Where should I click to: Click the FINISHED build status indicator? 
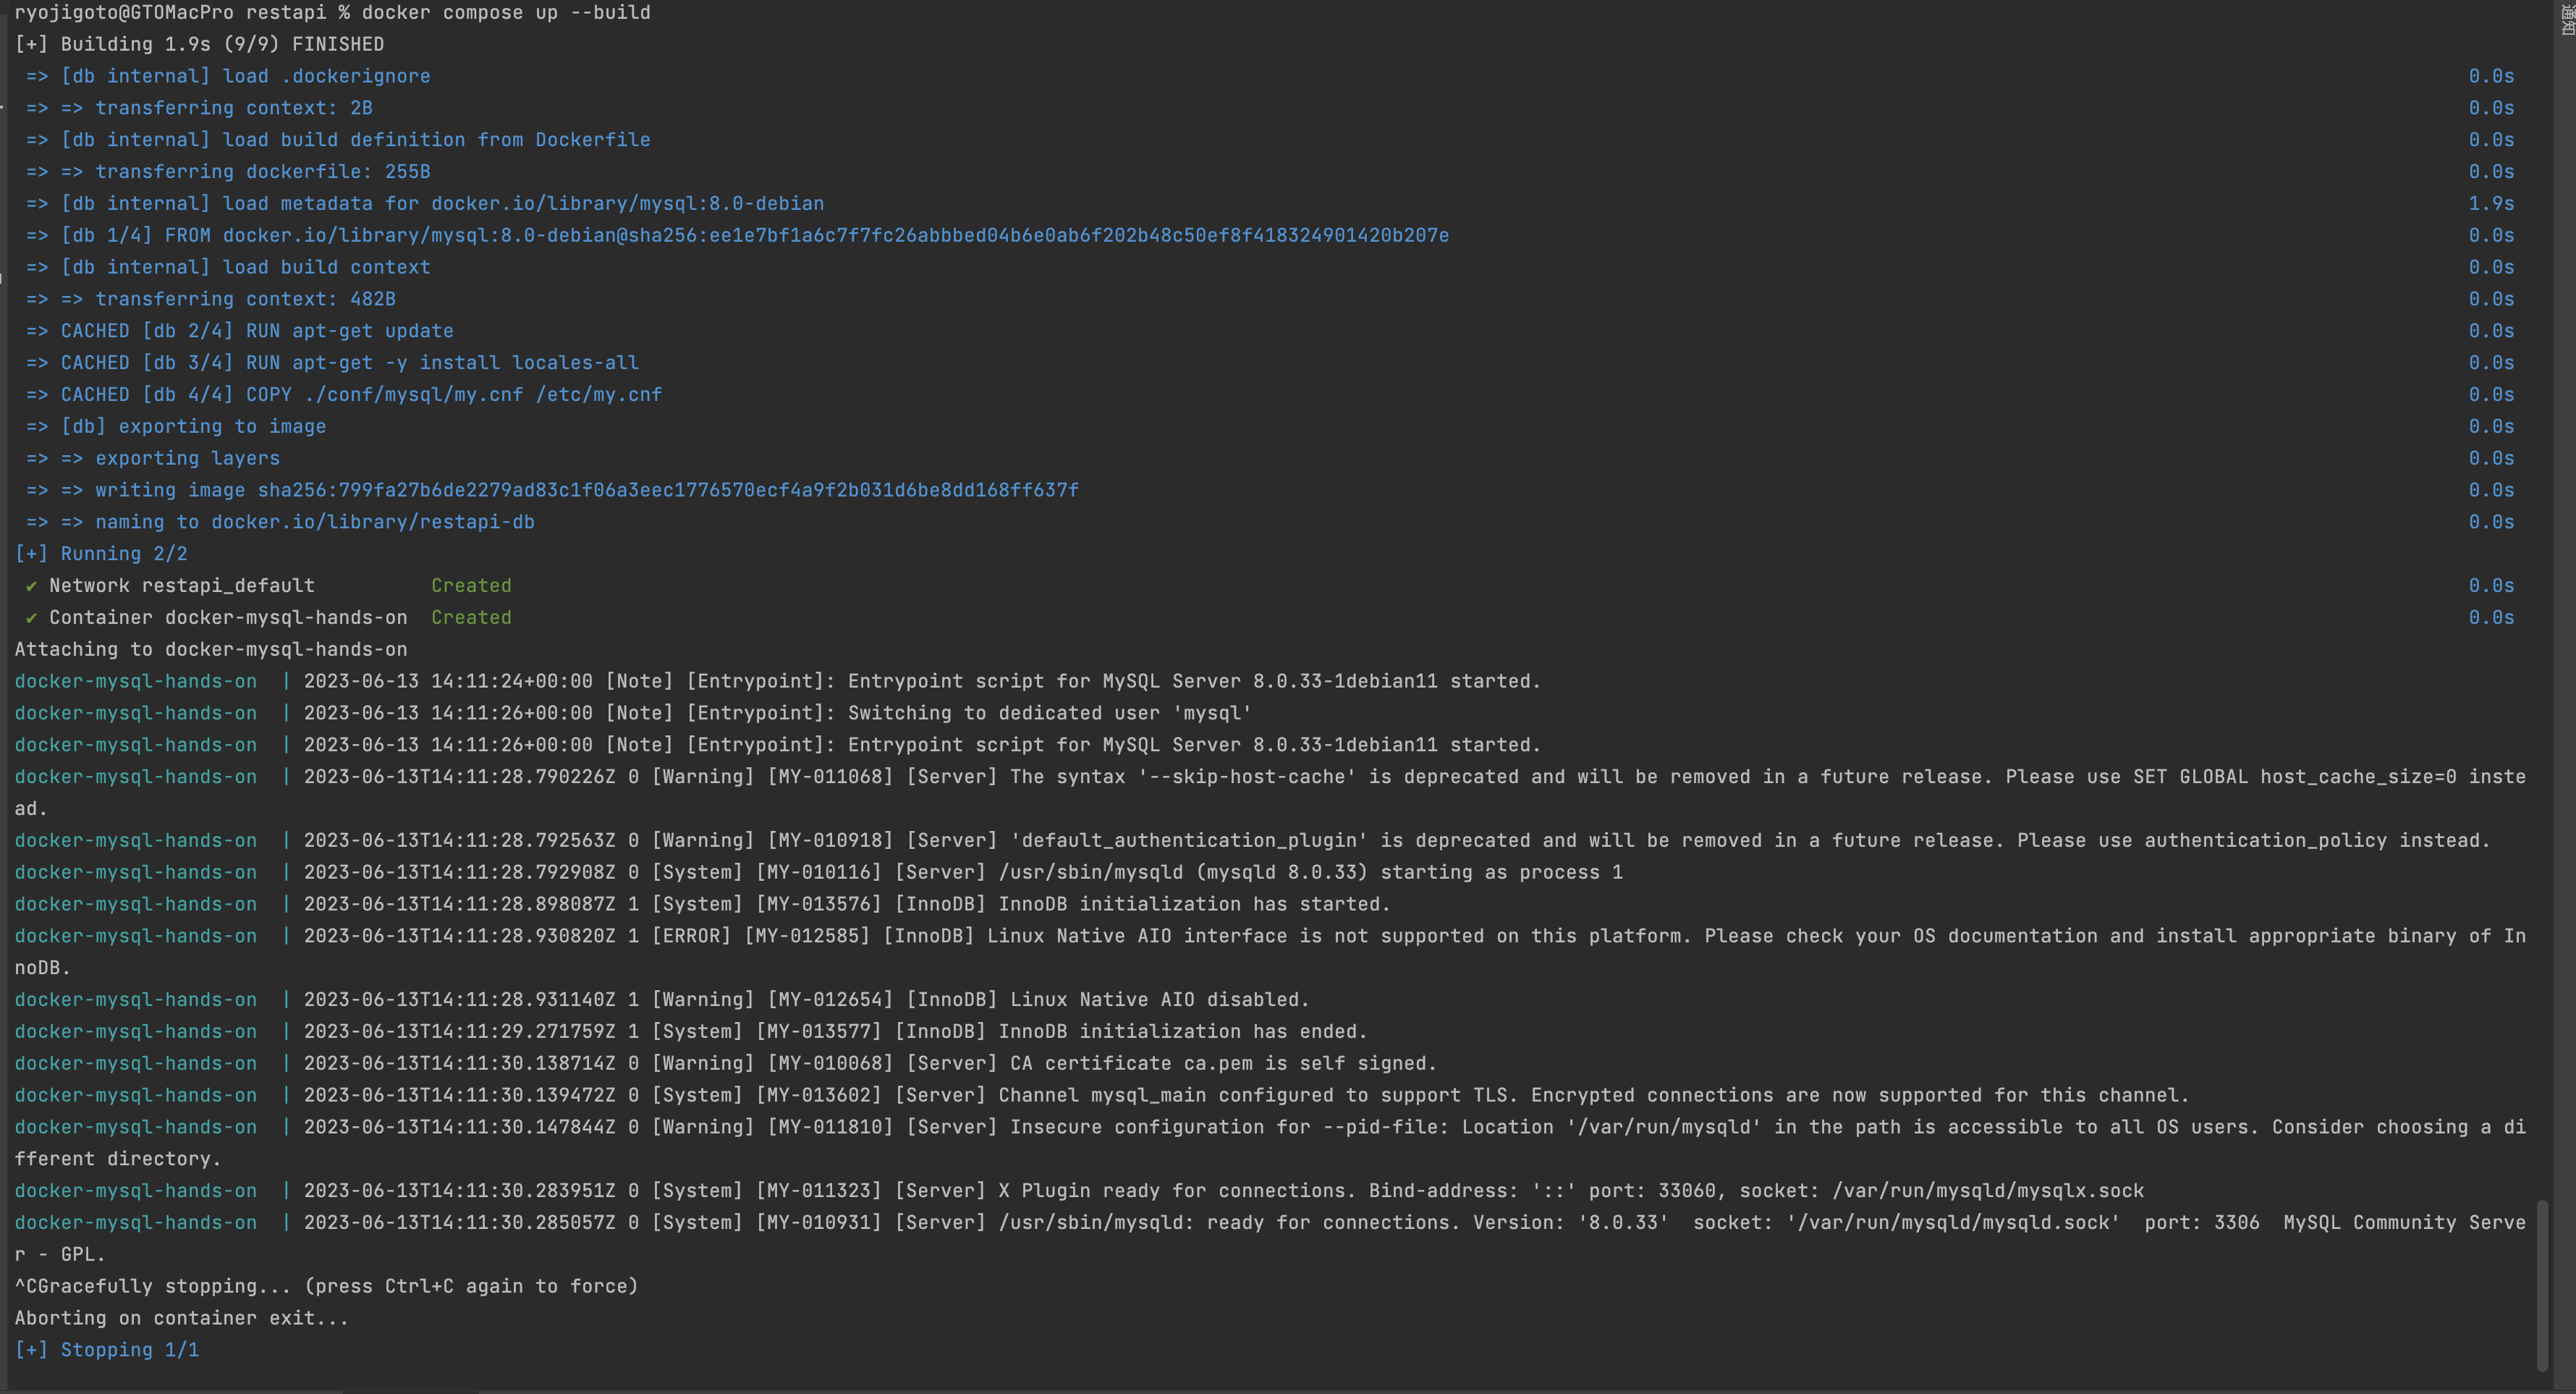pyautogui.click(x=339, y=44)
